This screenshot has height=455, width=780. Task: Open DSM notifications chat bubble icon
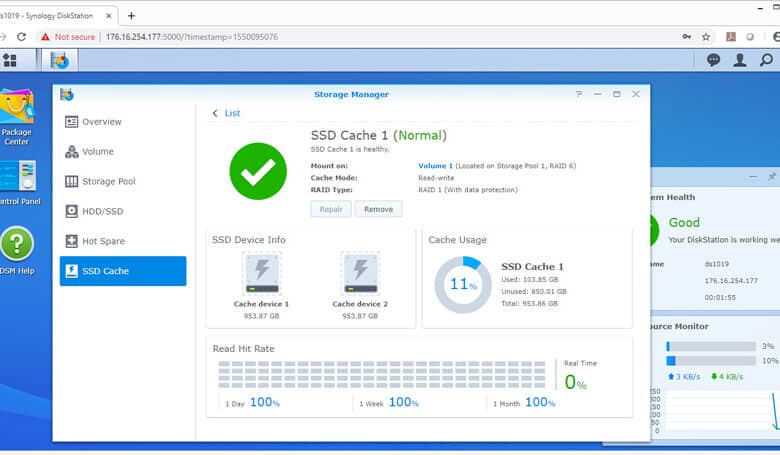[x=713, y=60]
